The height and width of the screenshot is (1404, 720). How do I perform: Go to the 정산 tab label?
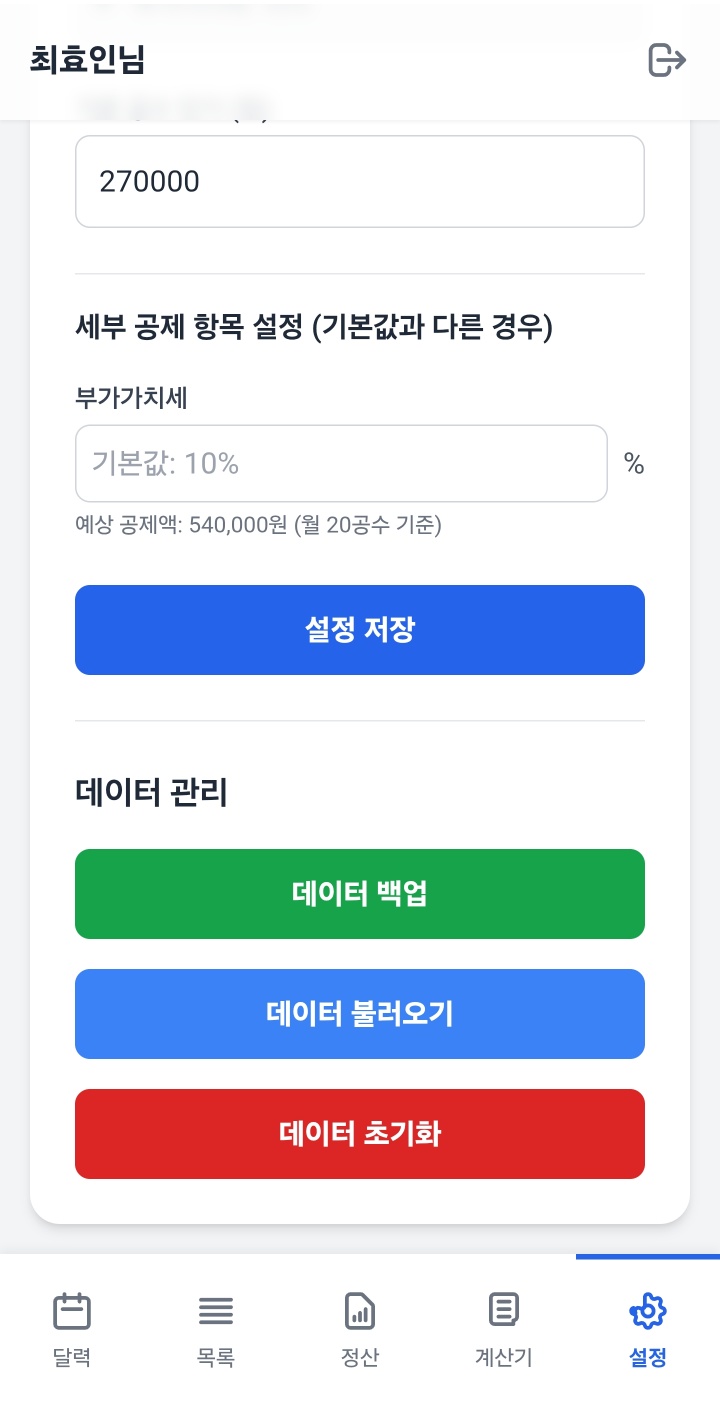pos(360,1358)
